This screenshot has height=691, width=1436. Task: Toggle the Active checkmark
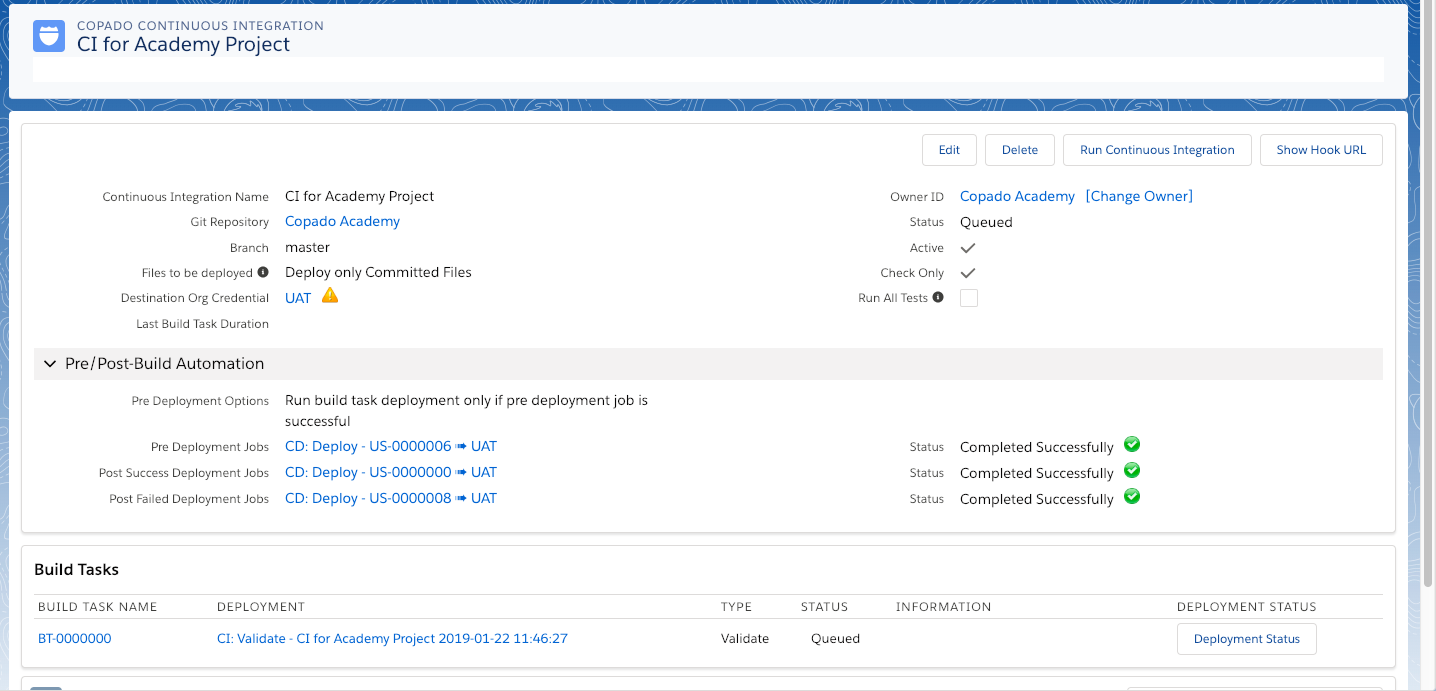pos(968,248)
